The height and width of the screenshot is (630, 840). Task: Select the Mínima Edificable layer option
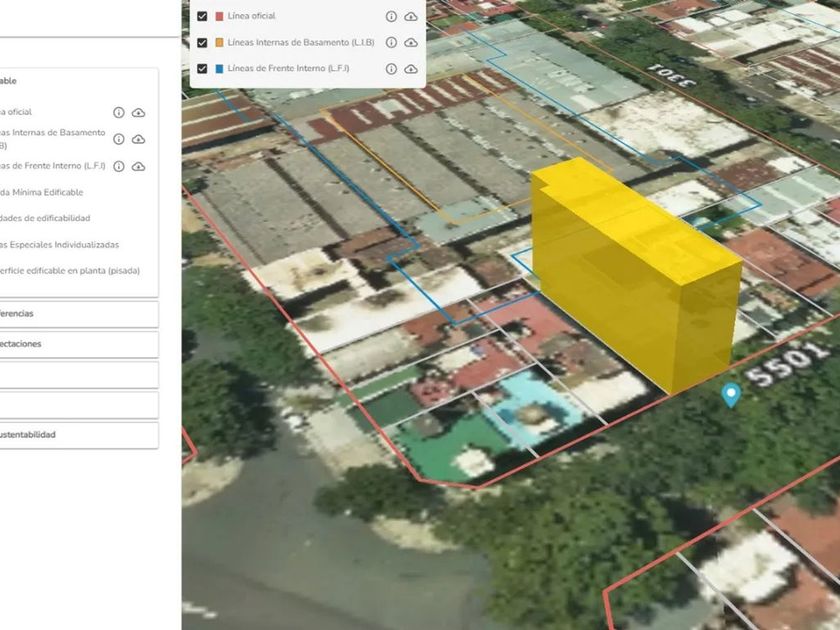tap(42, 192)
